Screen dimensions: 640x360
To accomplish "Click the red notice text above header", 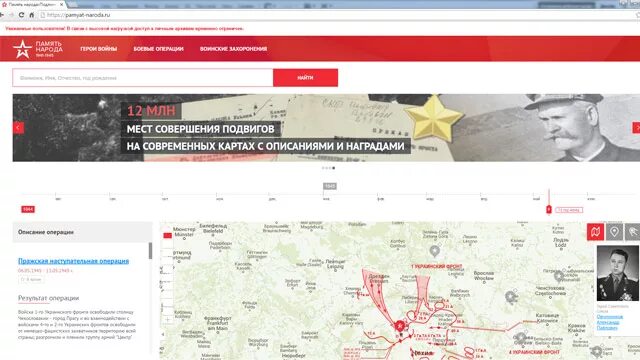I will (124, 29).
